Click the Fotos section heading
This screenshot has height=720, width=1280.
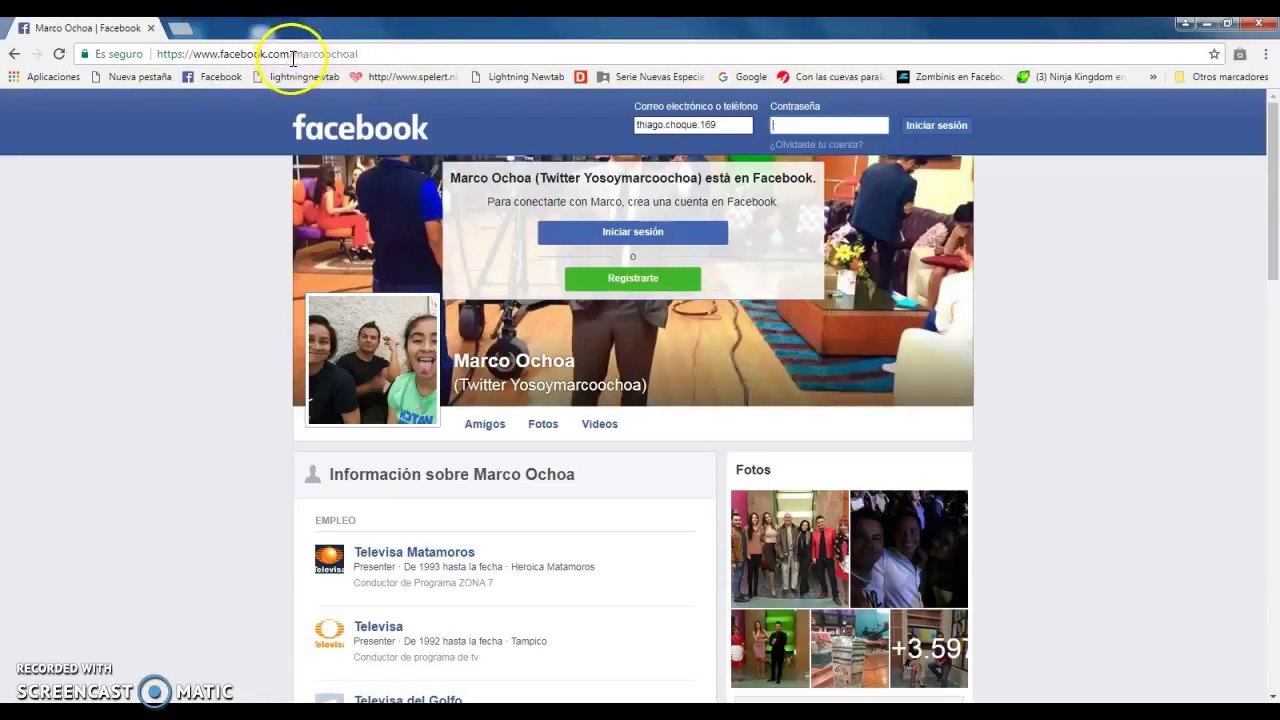[x=753, y=470]
